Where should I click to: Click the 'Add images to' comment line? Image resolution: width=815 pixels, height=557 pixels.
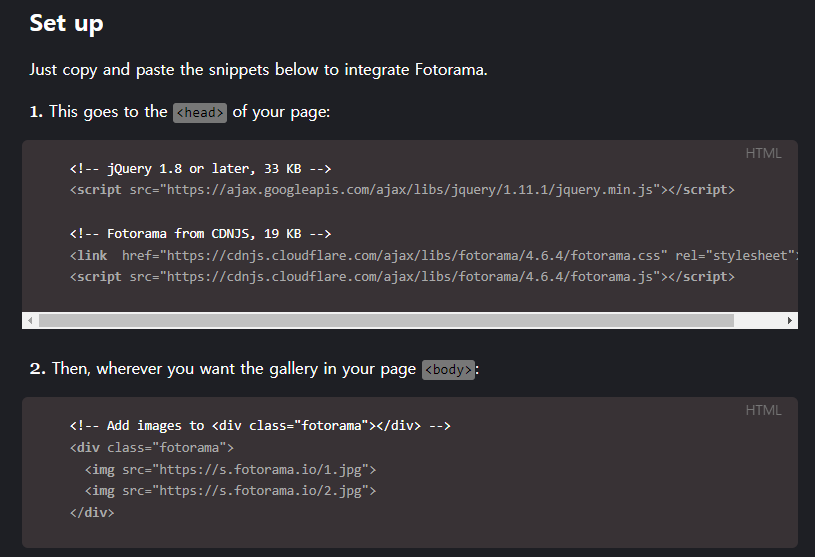pos(260,426)
